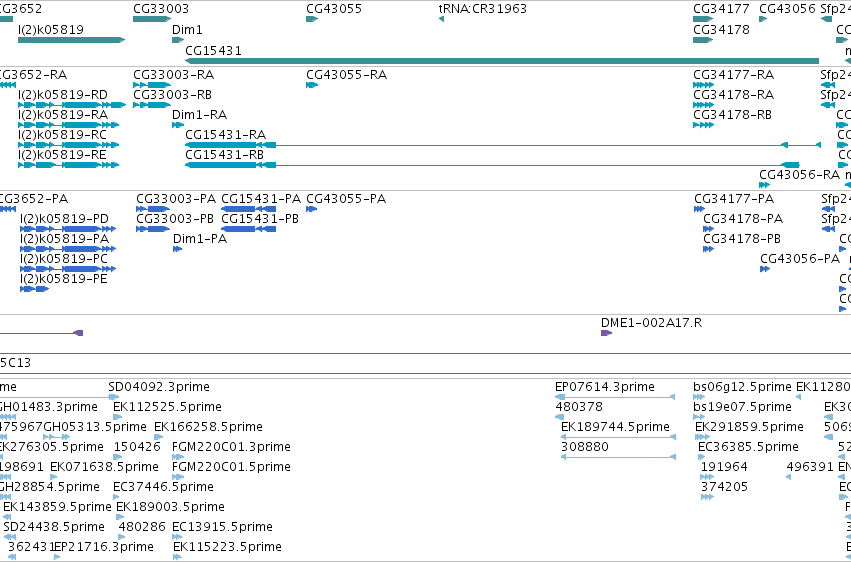
Task: Select protein CG33003-PA
Action: point(176,199)
